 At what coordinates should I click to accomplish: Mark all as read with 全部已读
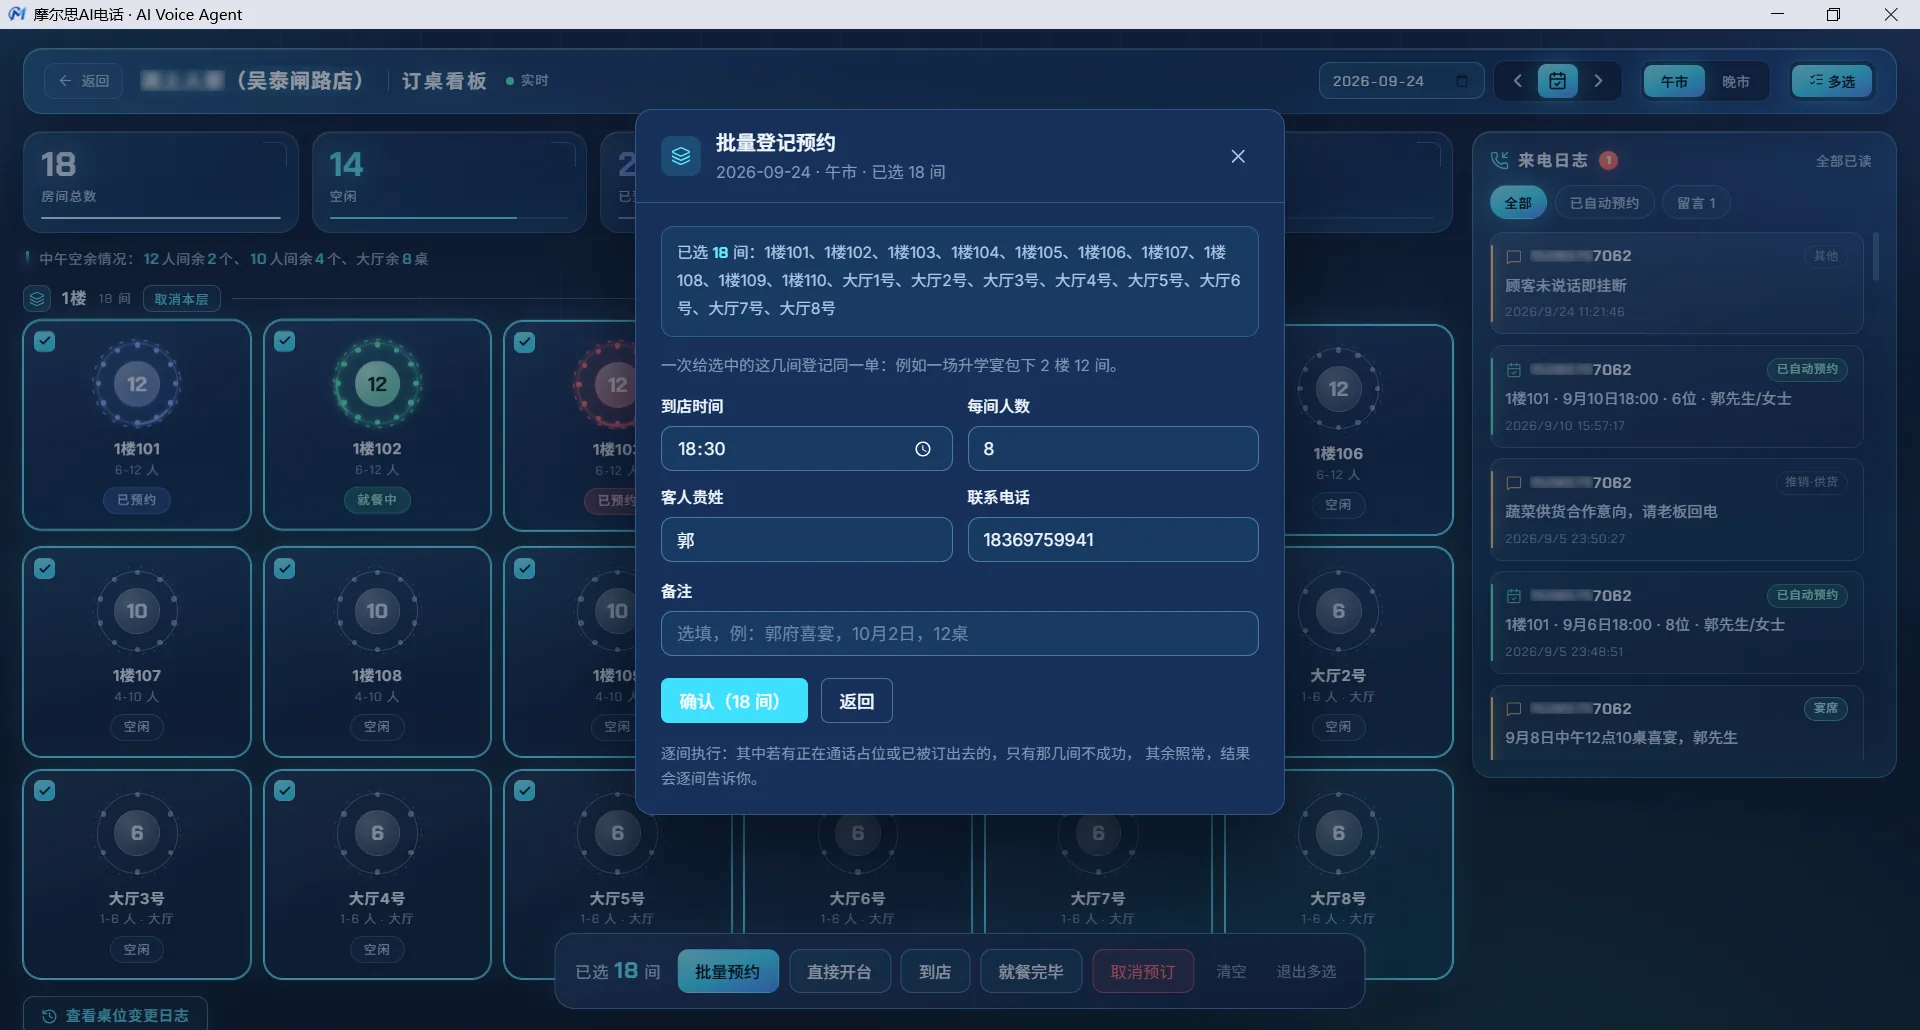tap(1843, 161)
